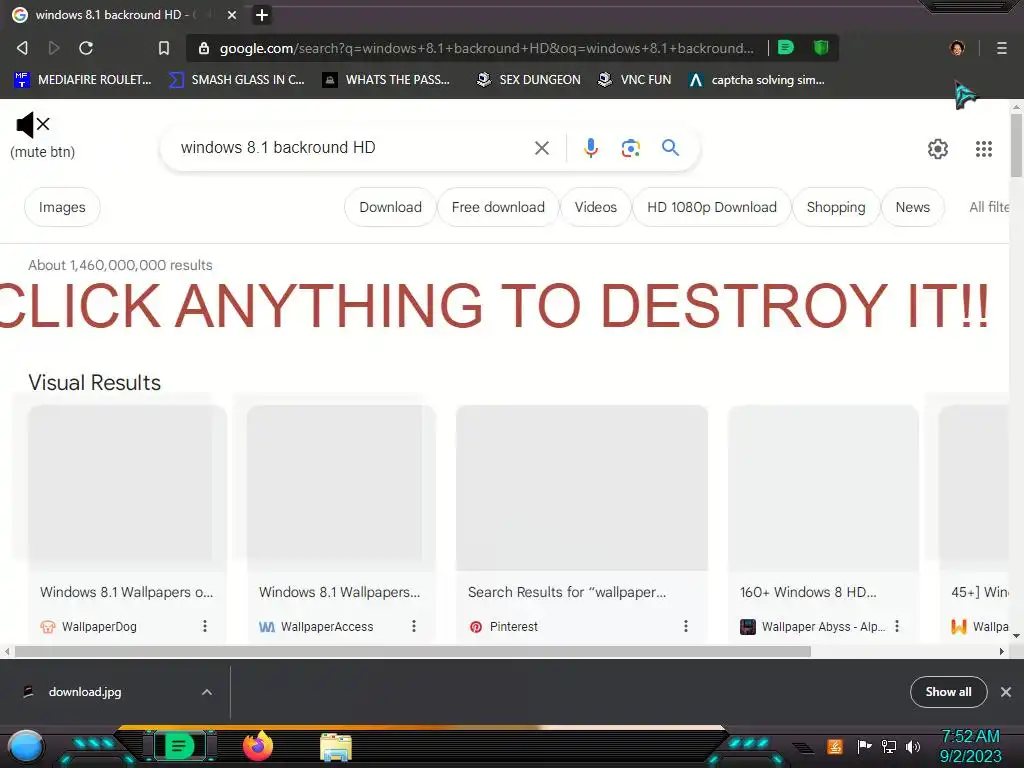Viewport: 1024px width, 768px height.
Task: Open the WHATS THE PASS... bookmark
Action: [387, 80]
